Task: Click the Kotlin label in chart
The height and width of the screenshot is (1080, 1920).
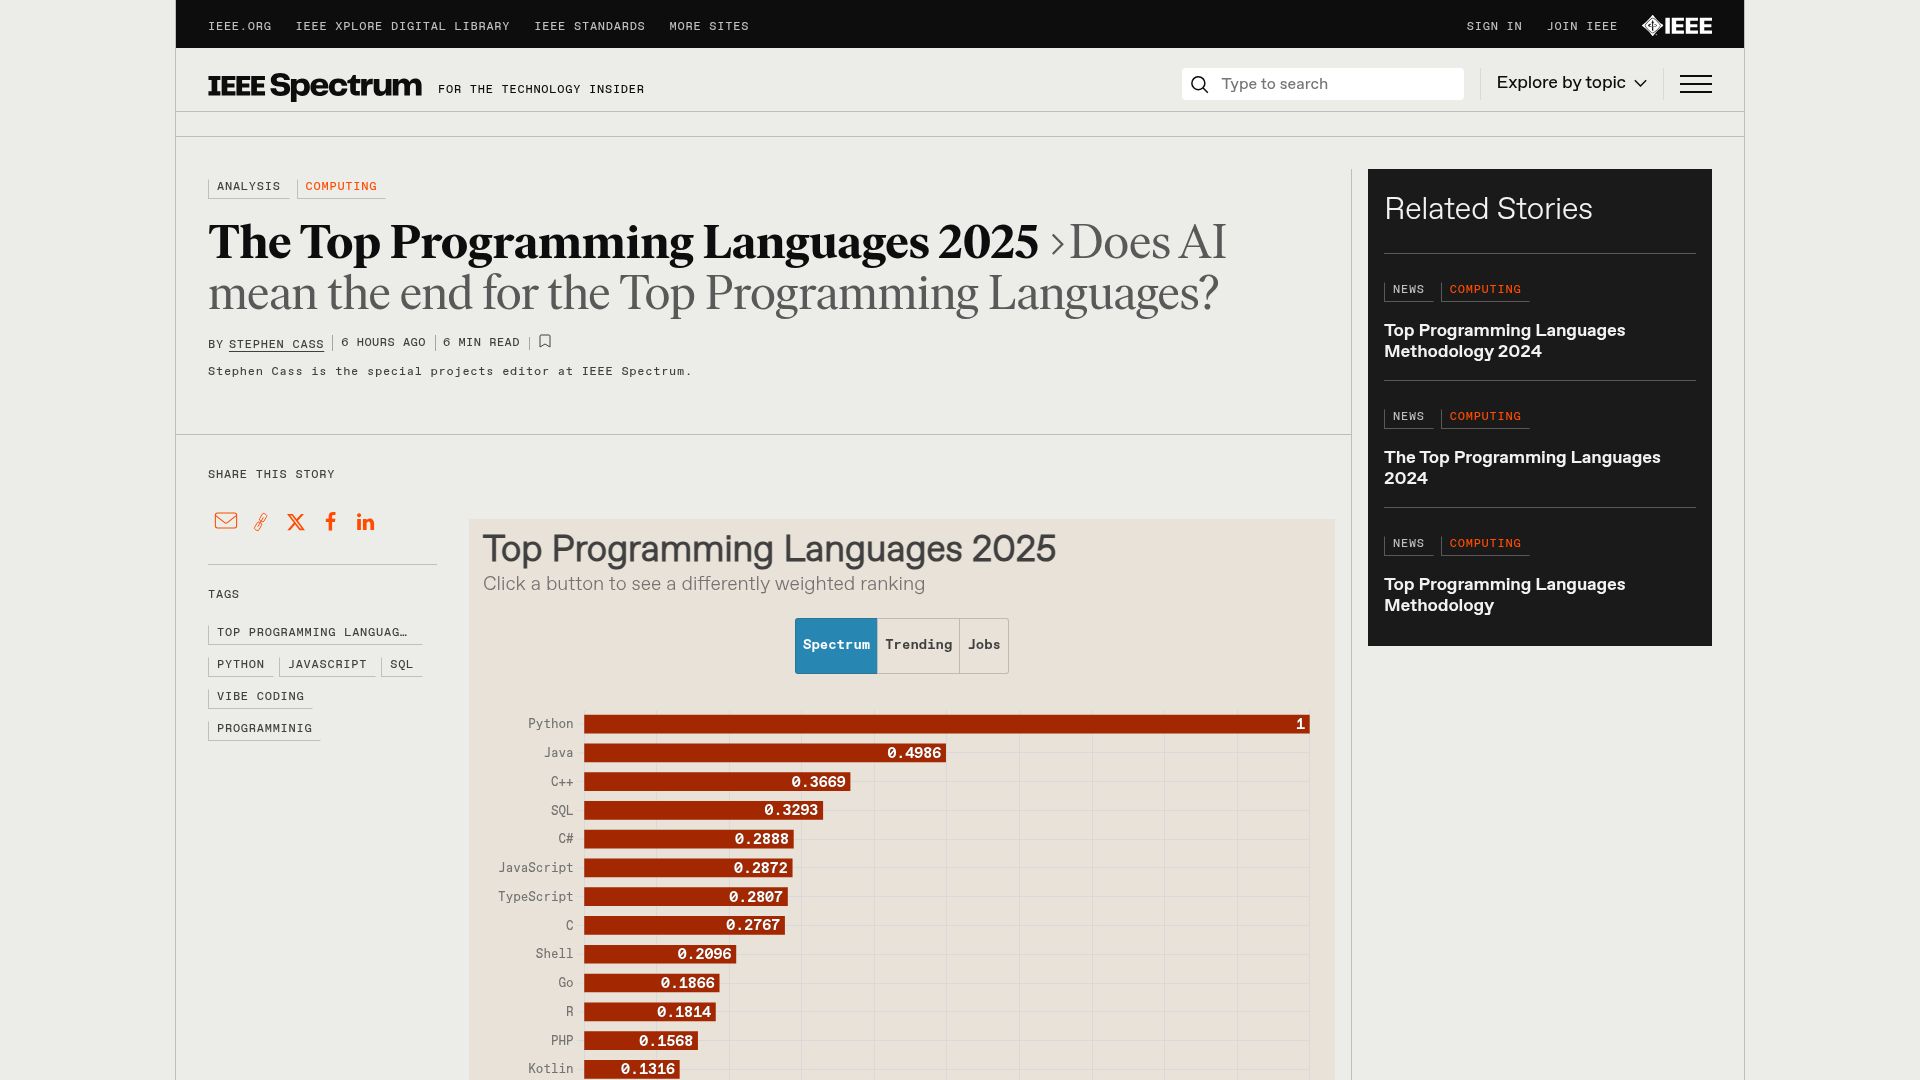Action: tap(551, 1069)
